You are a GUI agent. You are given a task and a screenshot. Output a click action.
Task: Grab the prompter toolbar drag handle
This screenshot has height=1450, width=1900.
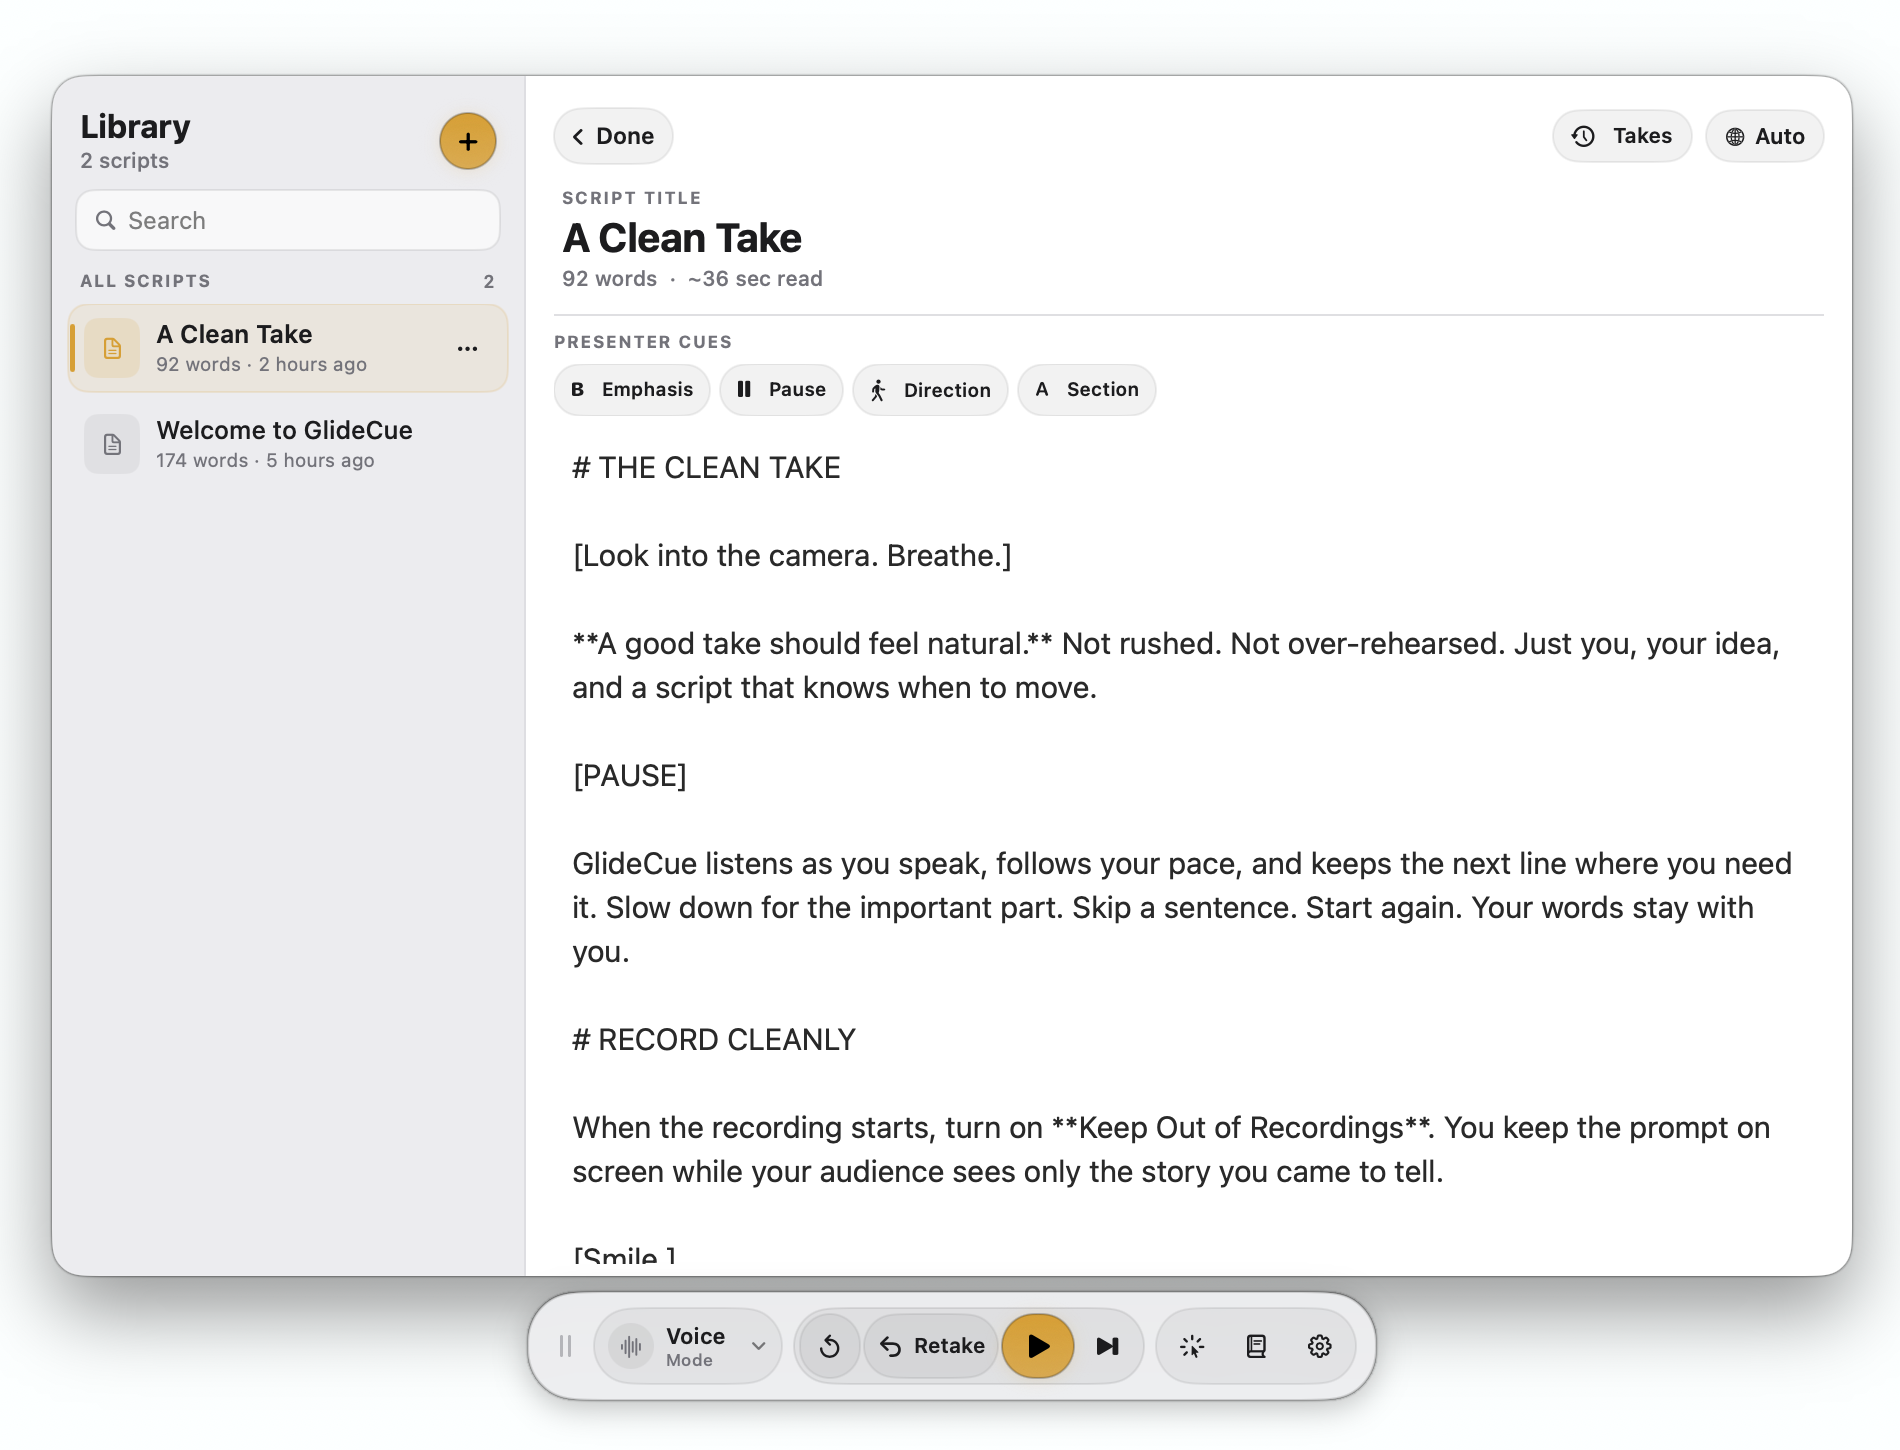(x=565, y=1346)
